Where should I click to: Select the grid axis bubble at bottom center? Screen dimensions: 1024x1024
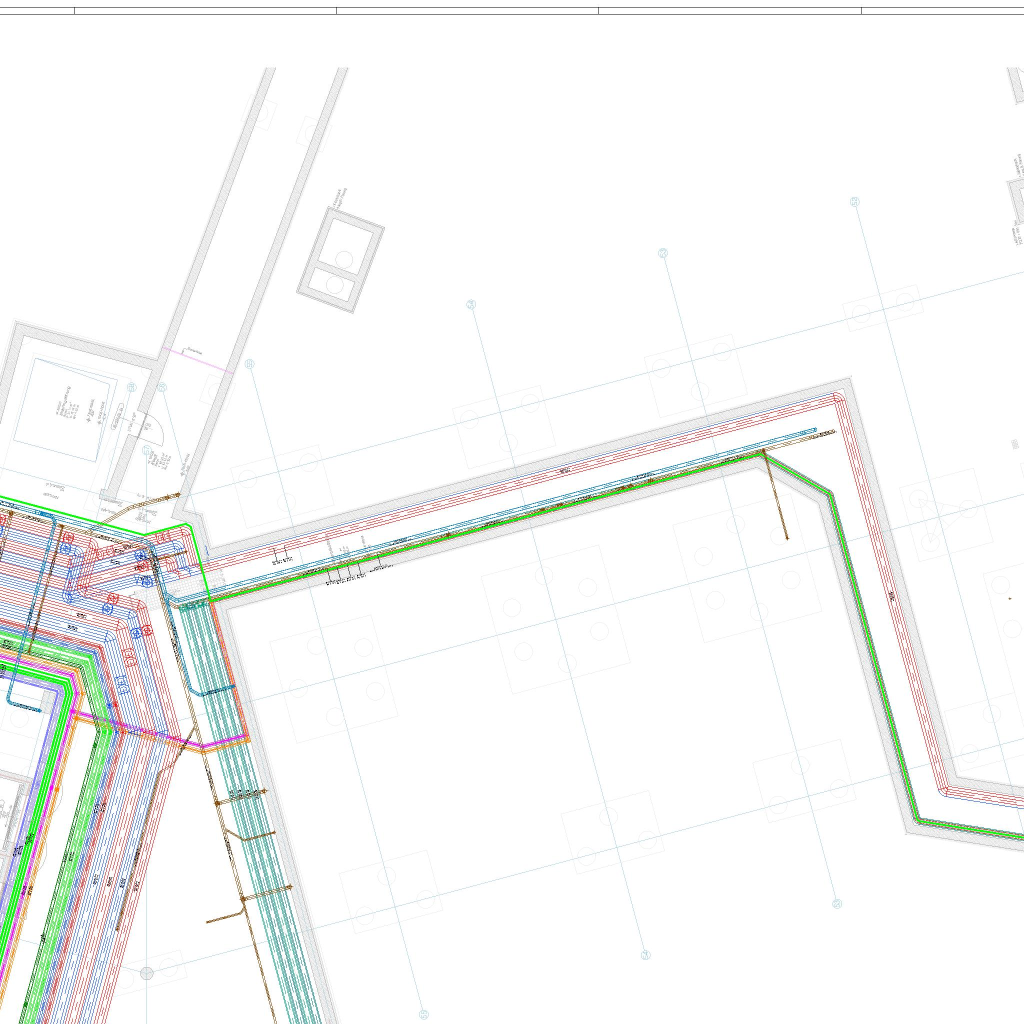click(x=646, y=955)
